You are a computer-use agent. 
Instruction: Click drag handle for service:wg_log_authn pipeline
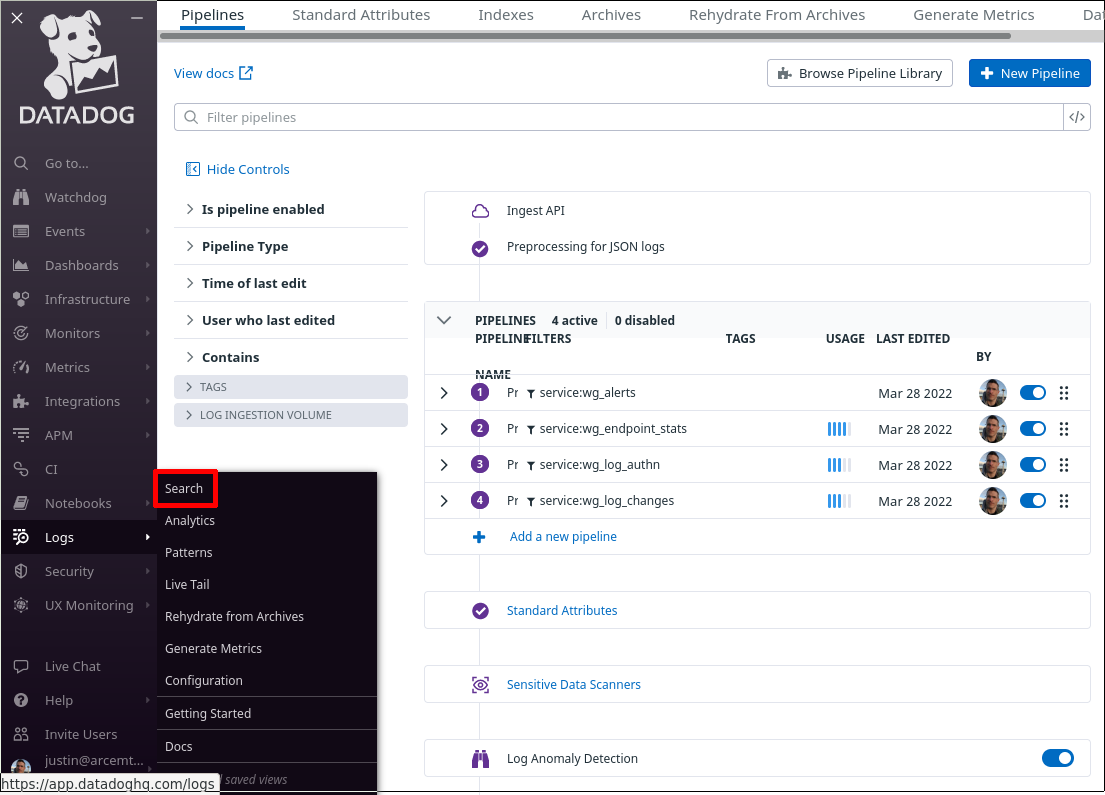1064,464
